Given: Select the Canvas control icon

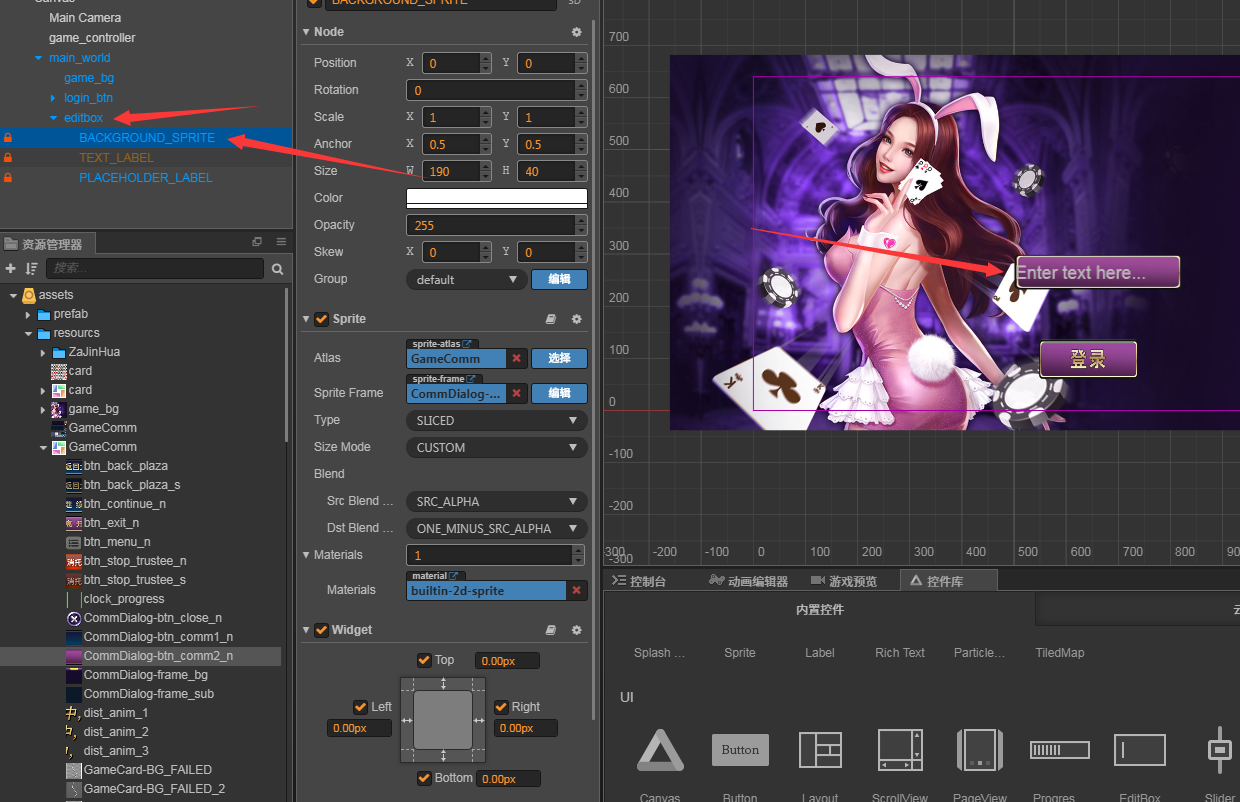Looking at the screenshot, I should point(660,750).
